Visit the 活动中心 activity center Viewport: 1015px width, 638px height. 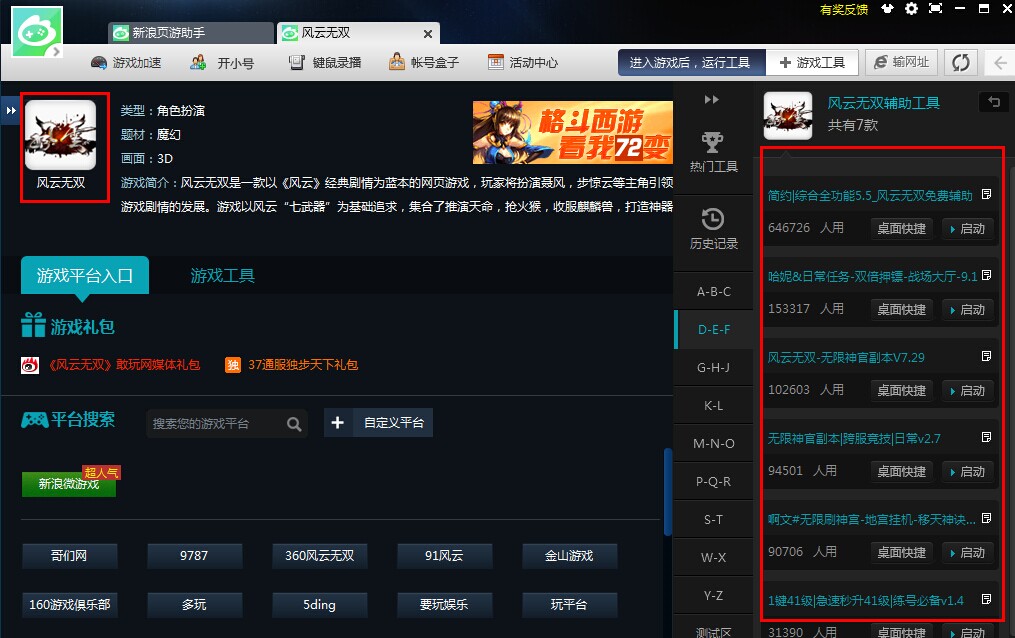(x=521, y=62)
